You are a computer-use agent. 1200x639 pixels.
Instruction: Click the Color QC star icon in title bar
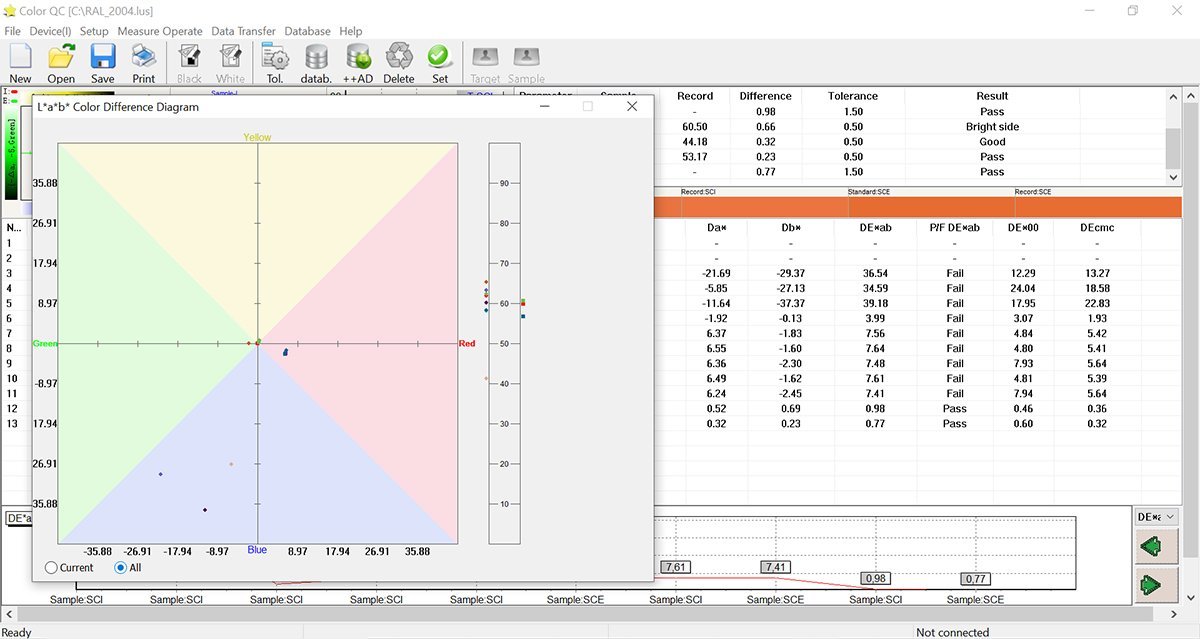[x=11, y=11]
